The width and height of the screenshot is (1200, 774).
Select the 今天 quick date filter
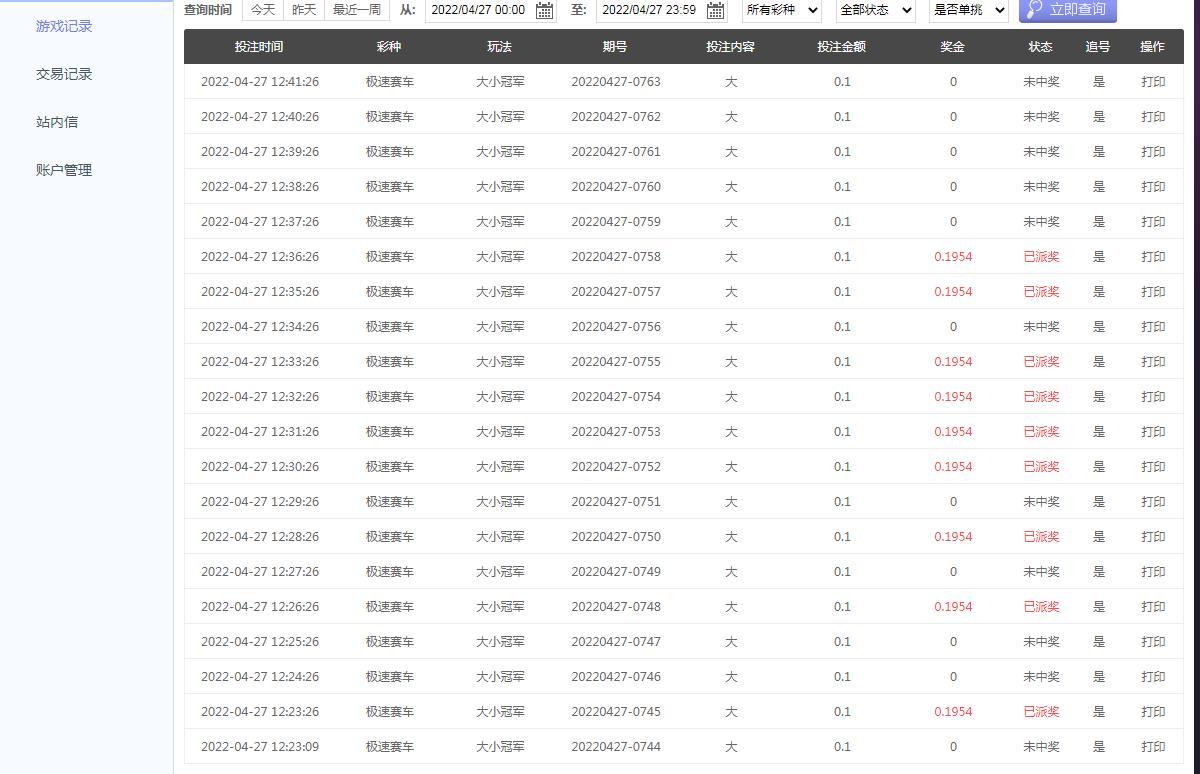[263, 10]
